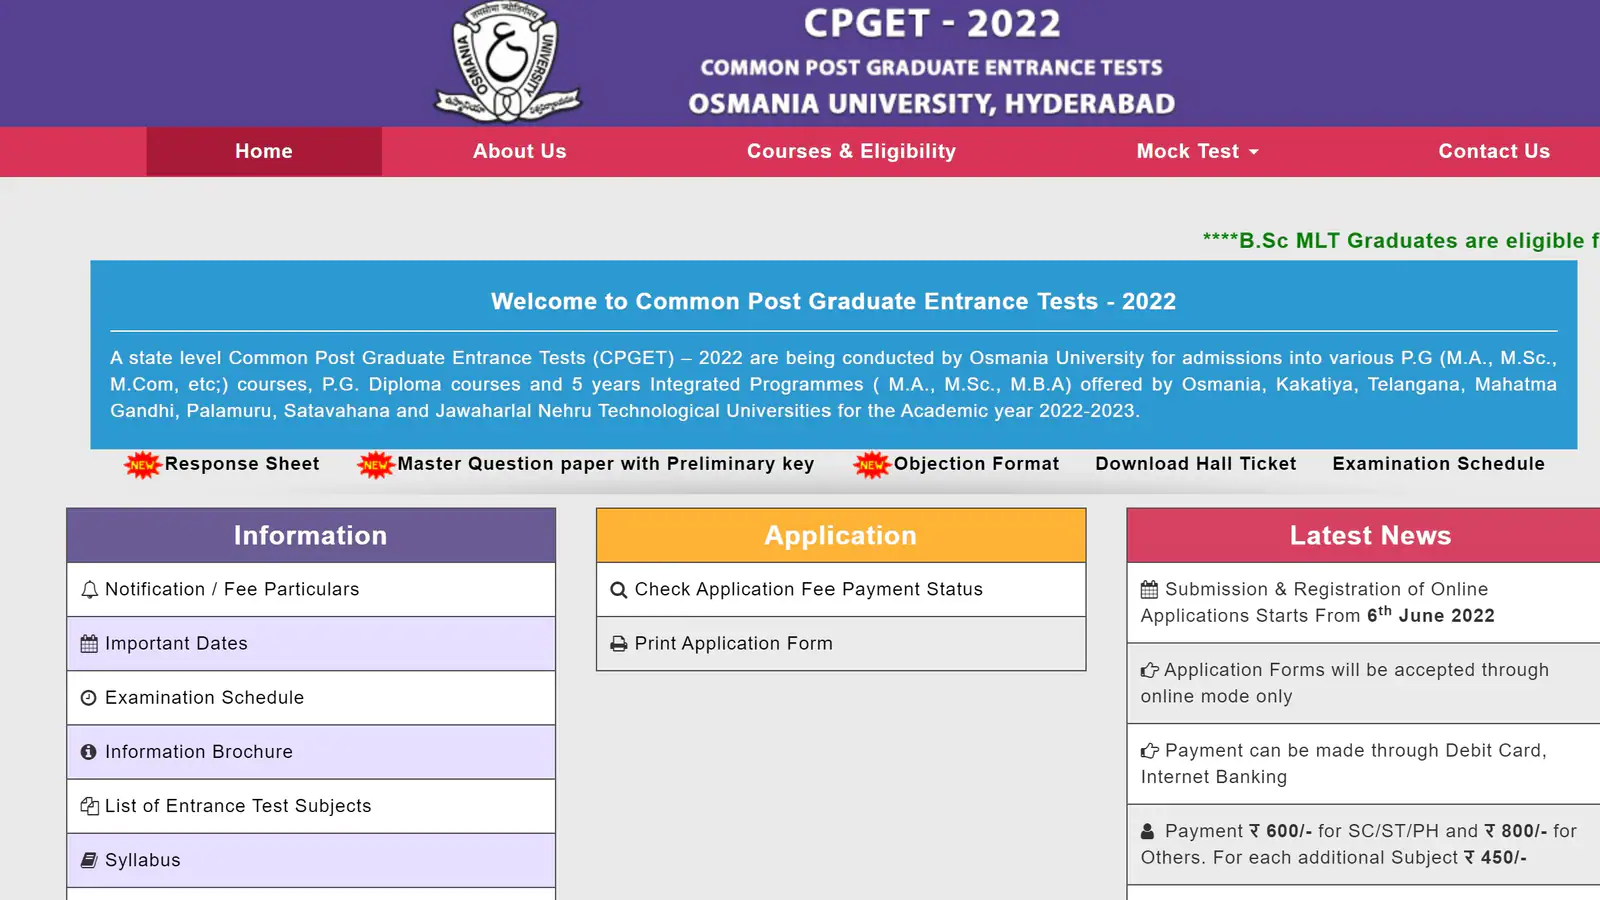Open the Home menu tab
The image size is (1600, 900).
[264, 151]
